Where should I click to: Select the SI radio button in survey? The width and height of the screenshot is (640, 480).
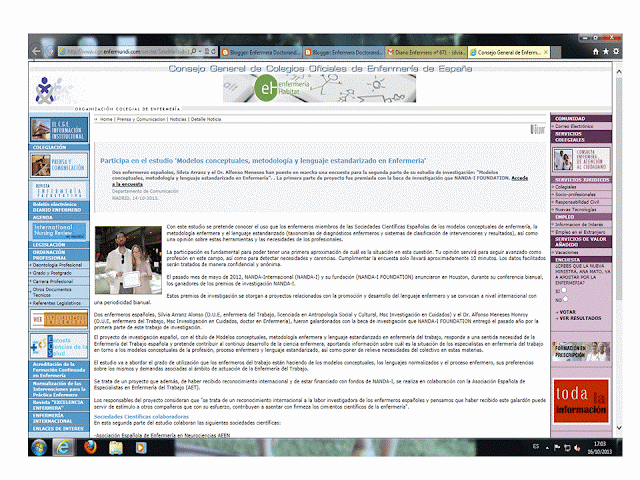pyautogui.click(x=564, y=290)
